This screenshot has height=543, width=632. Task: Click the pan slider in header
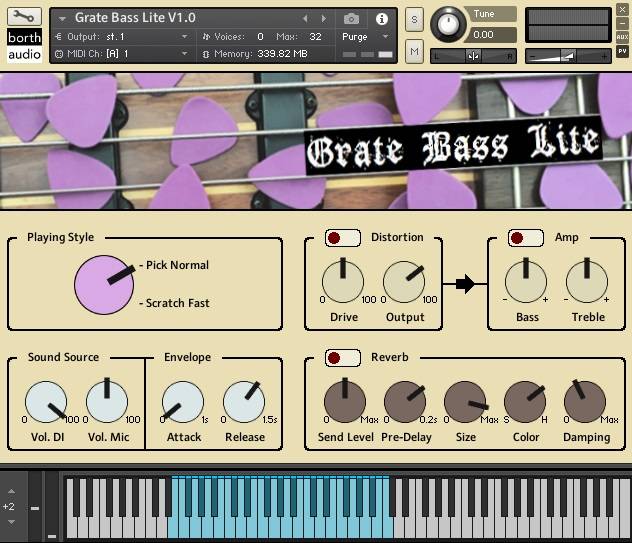(472, 56)
